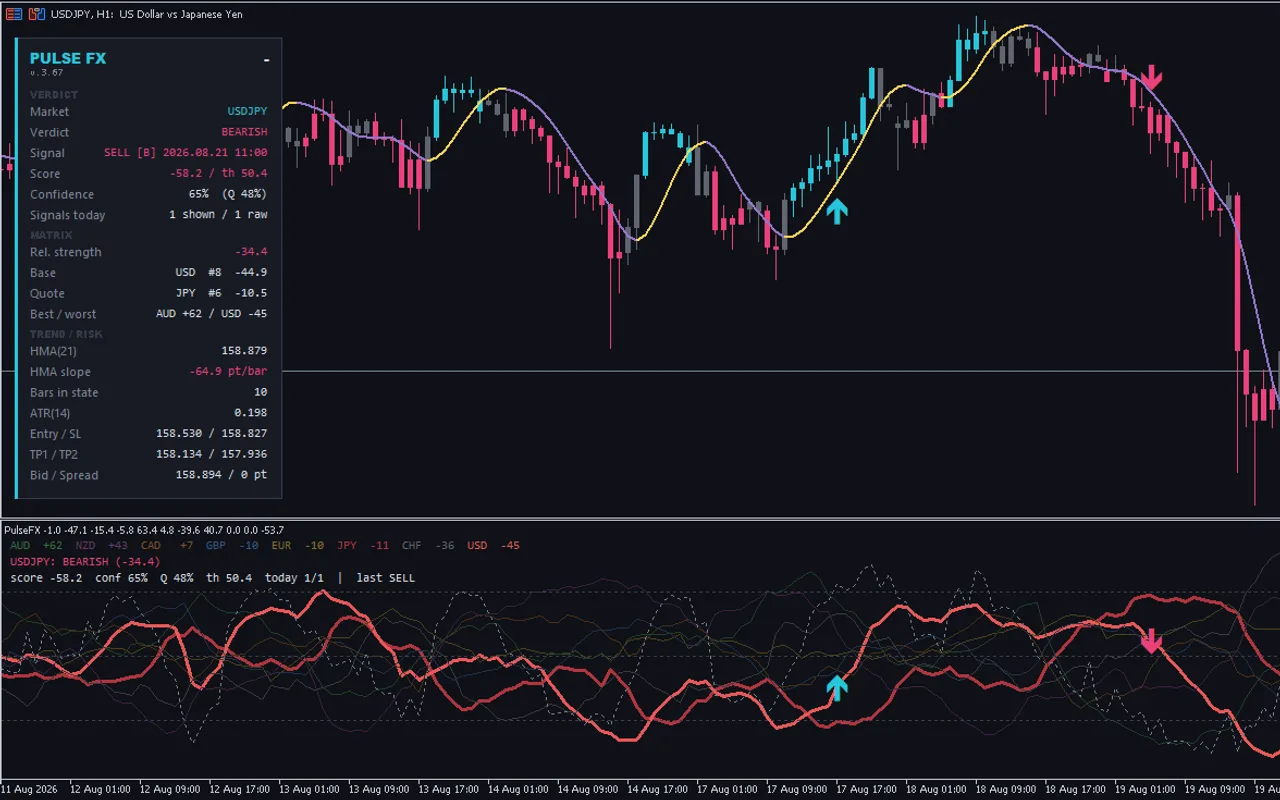Click the 'score -58.2' text in subwindow
This screenshot has width=1280, height=800.
coord(46,578)
